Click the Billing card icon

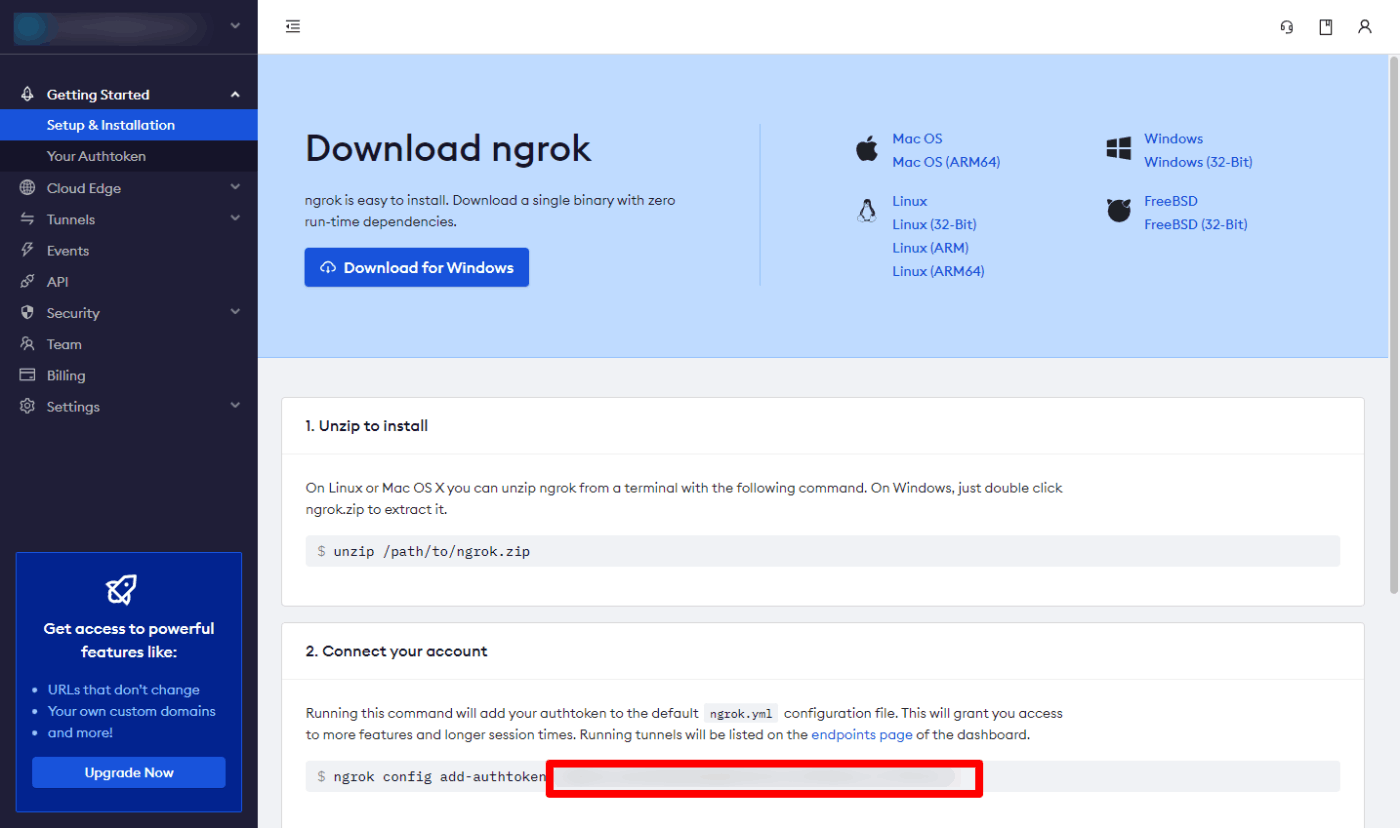[x=28, y=375]
